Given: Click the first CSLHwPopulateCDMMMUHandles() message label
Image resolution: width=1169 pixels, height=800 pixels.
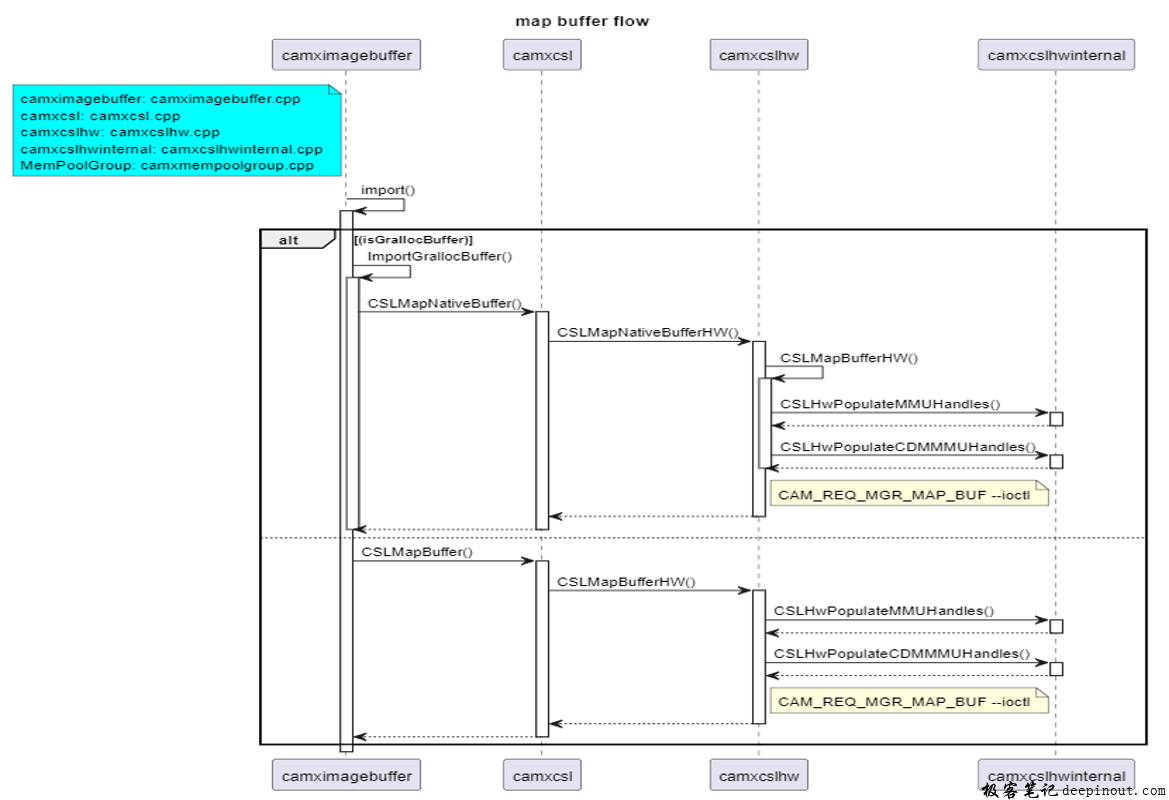Looking at the screenshot, I should (x=907, y=447).
